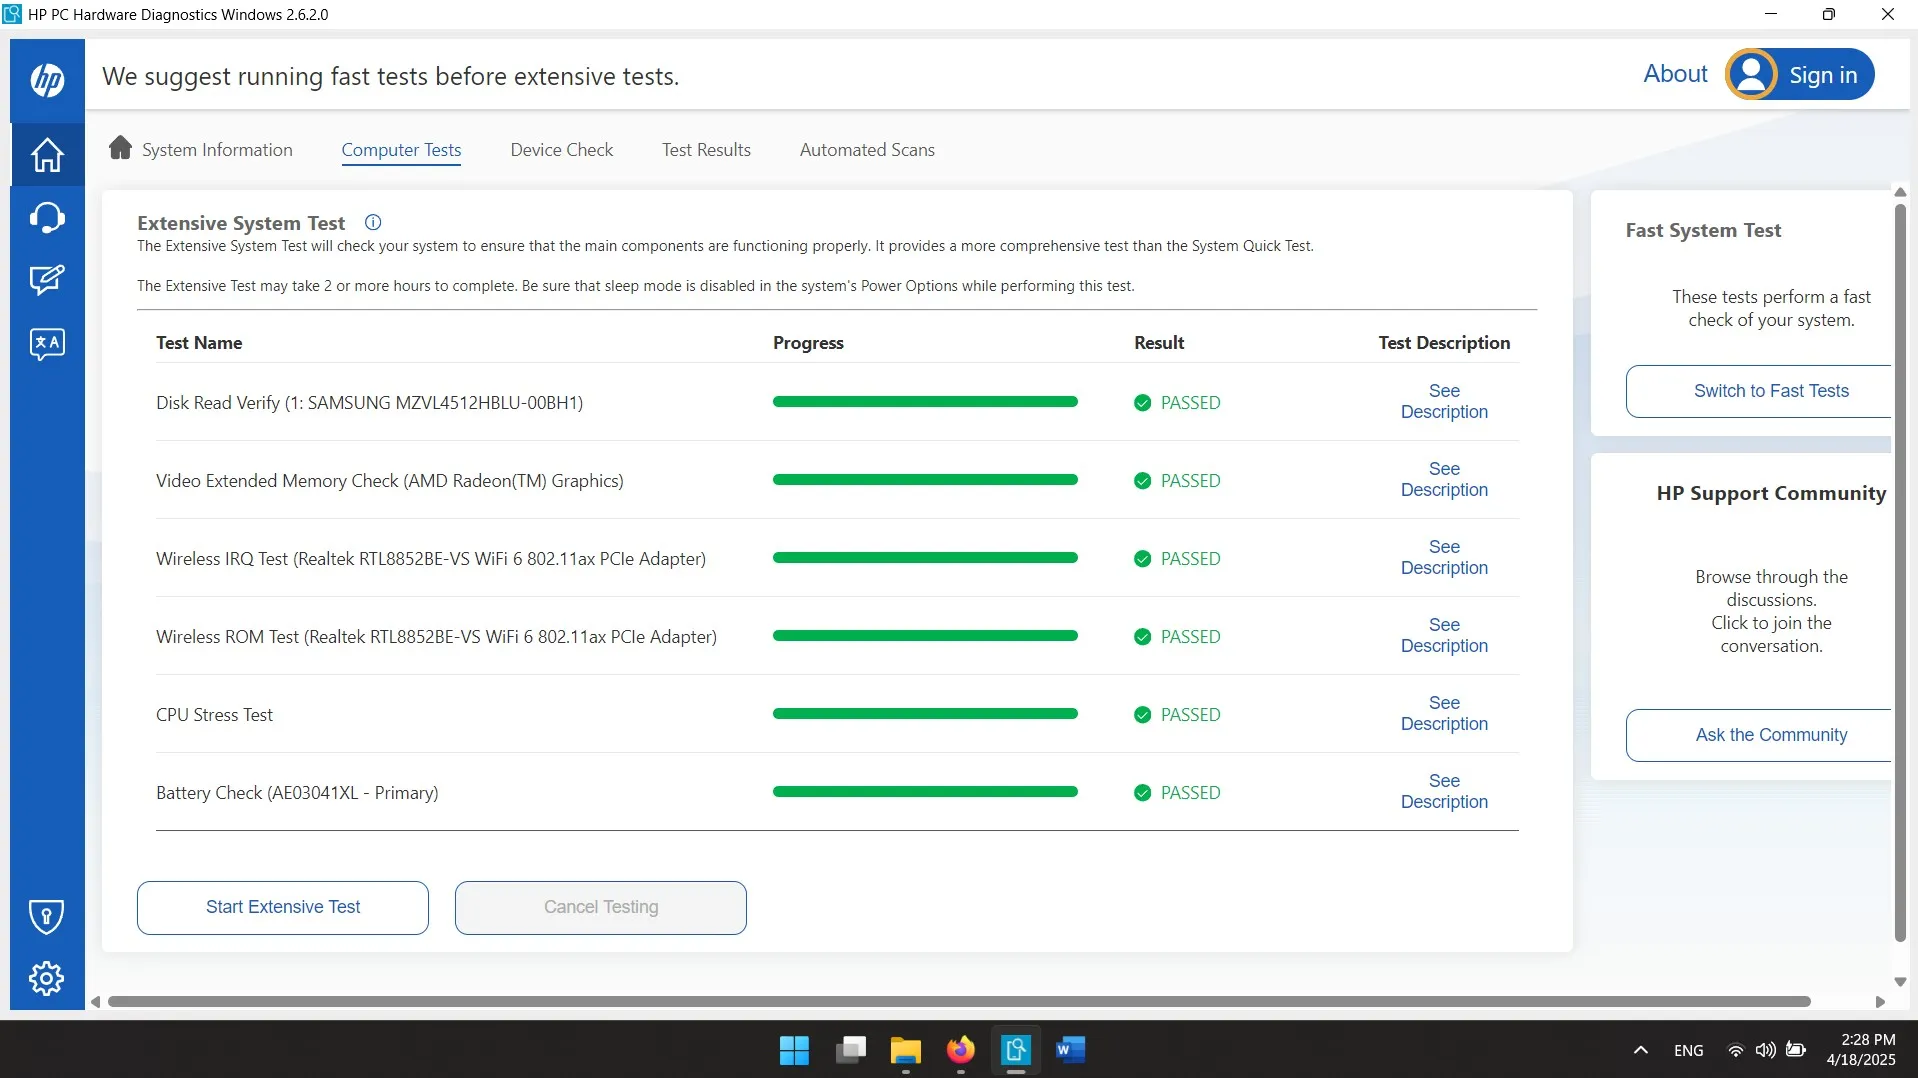
Task: Click the green check icon for Disk Read Verify
Action: point(1142,403)
